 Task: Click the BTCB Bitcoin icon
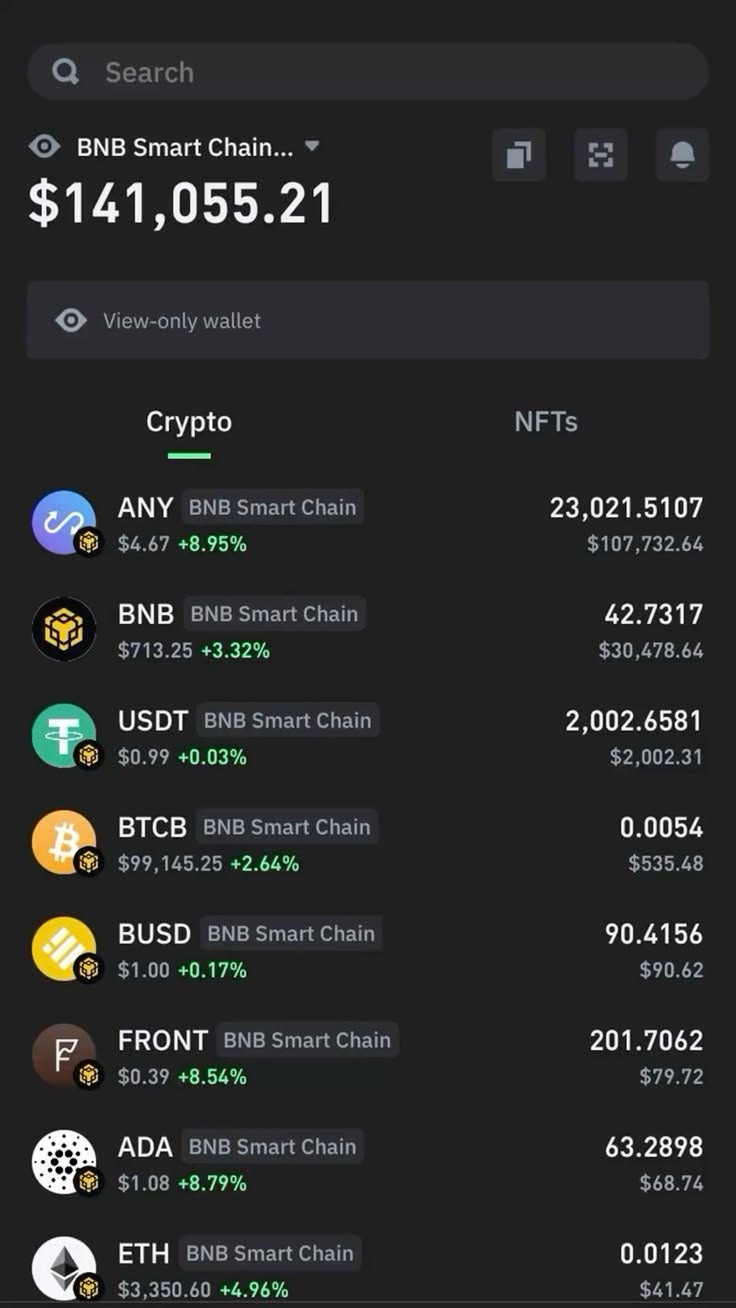click(x=64, y=842)
